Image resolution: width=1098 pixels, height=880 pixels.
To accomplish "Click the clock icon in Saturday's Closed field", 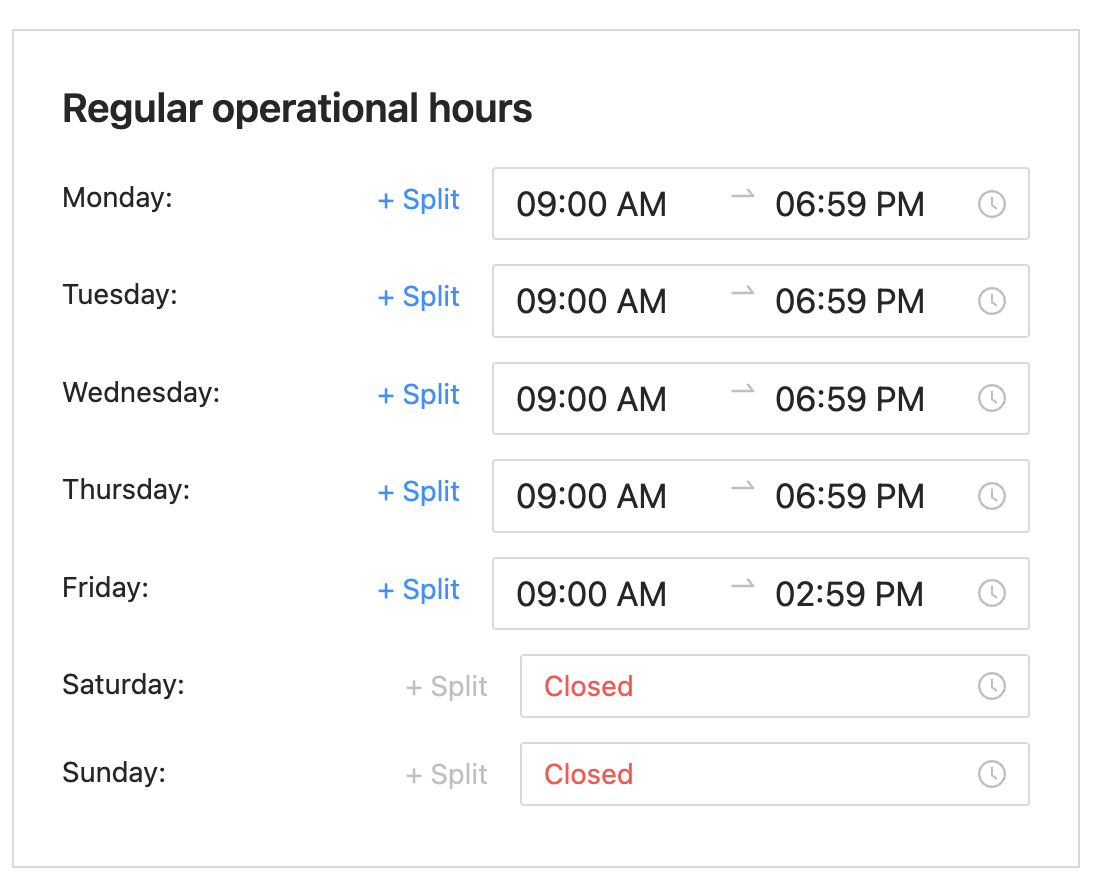I will (992, 686).
